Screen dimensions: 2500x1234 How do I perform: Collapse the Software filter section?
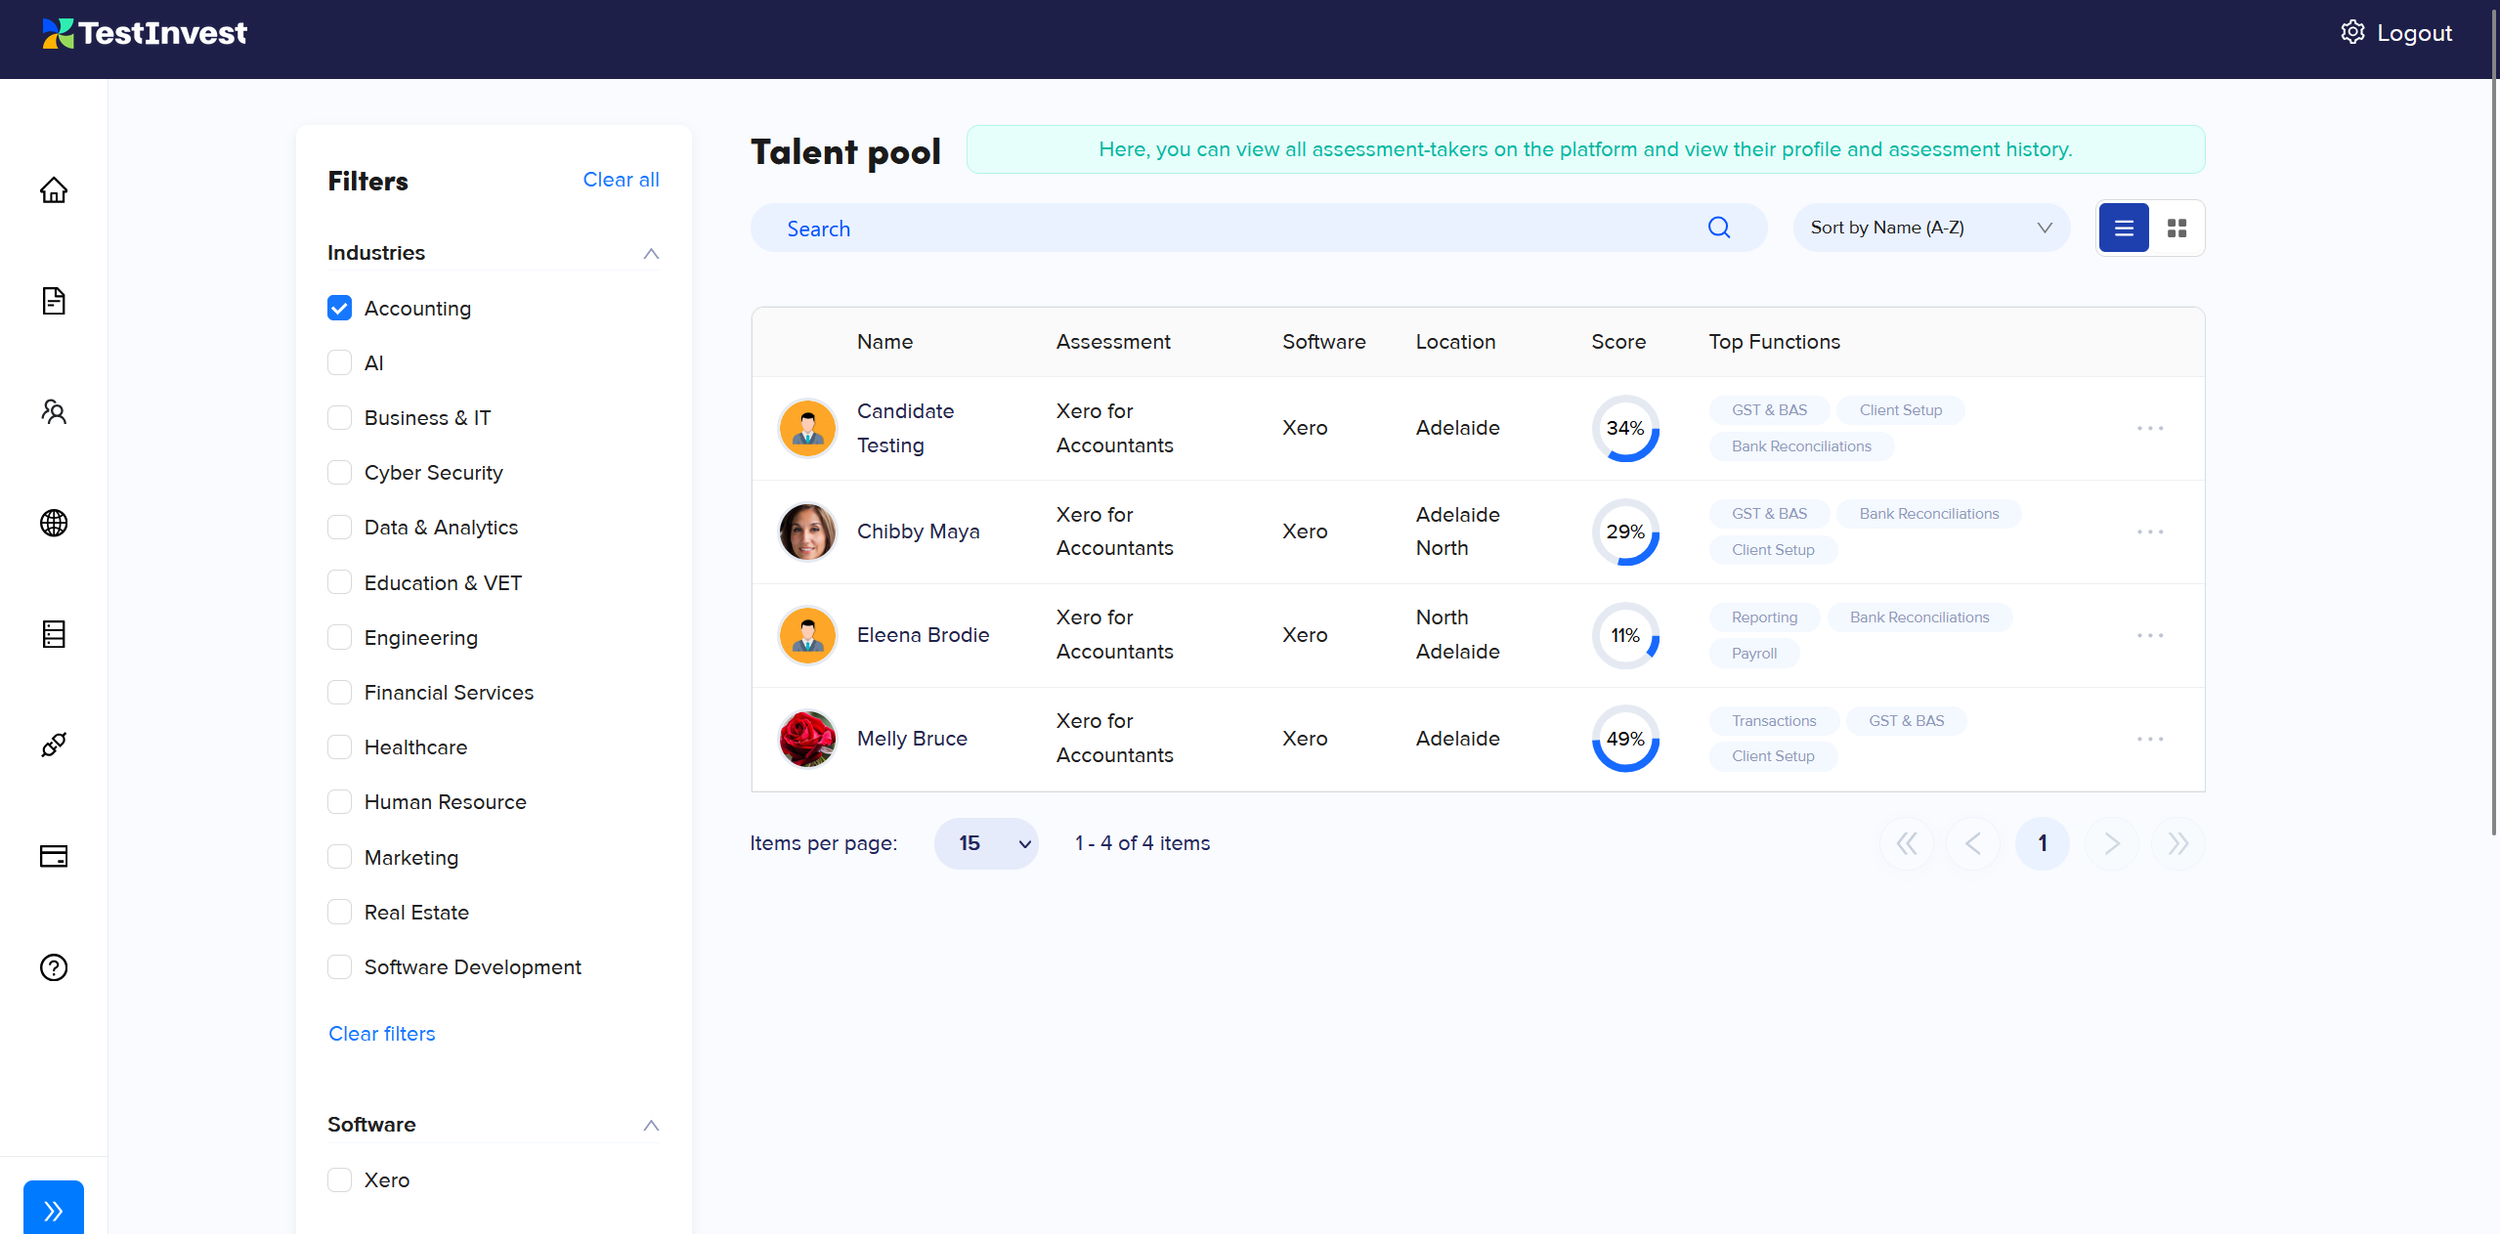click(x=651, y=1125)
